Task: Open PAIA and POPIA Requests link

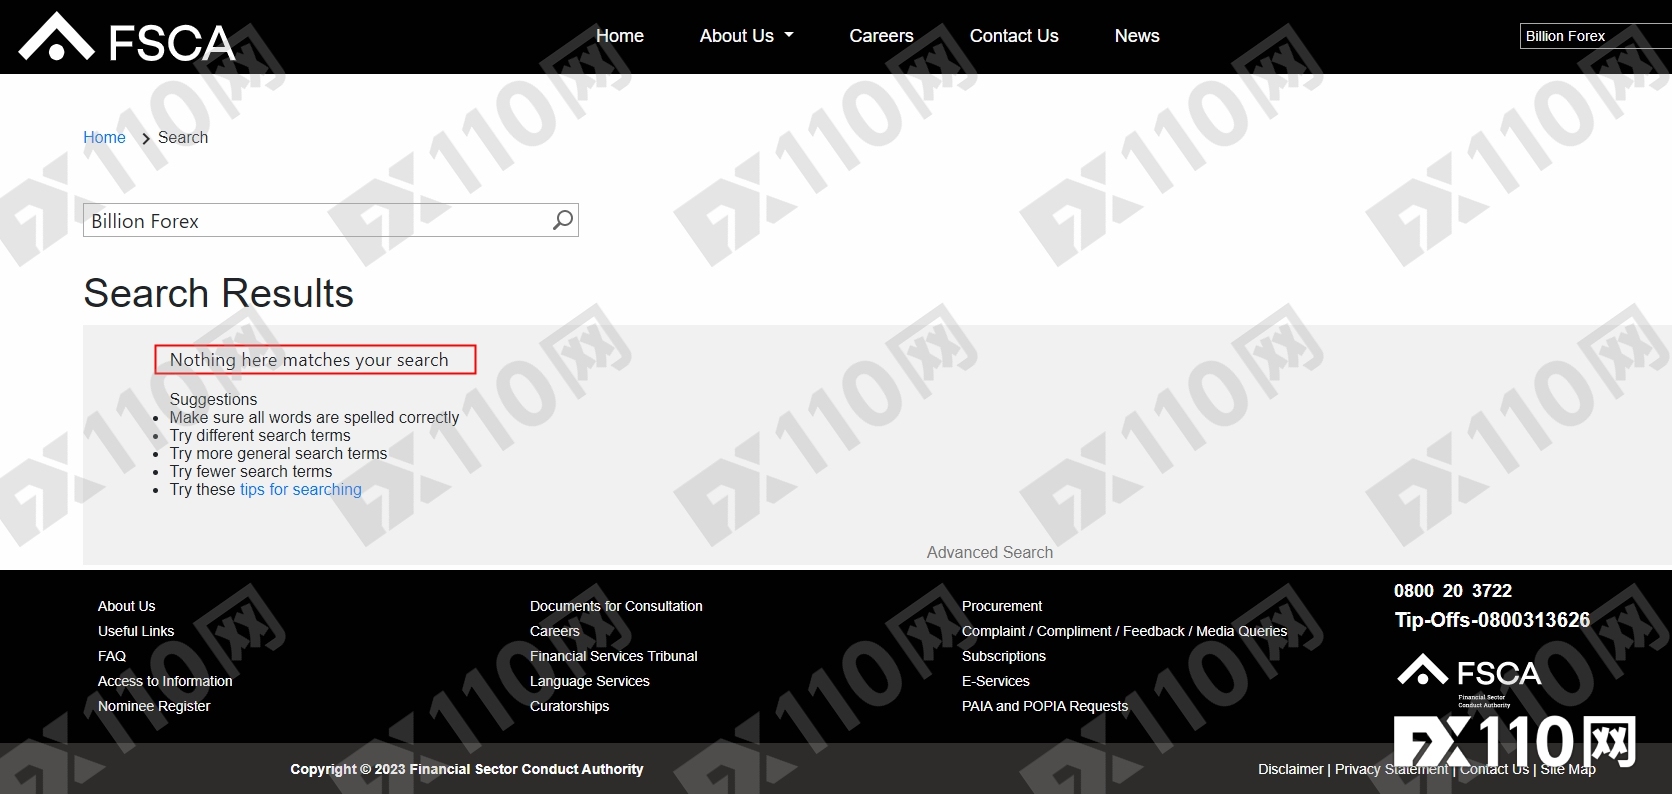Action: 1045,706
